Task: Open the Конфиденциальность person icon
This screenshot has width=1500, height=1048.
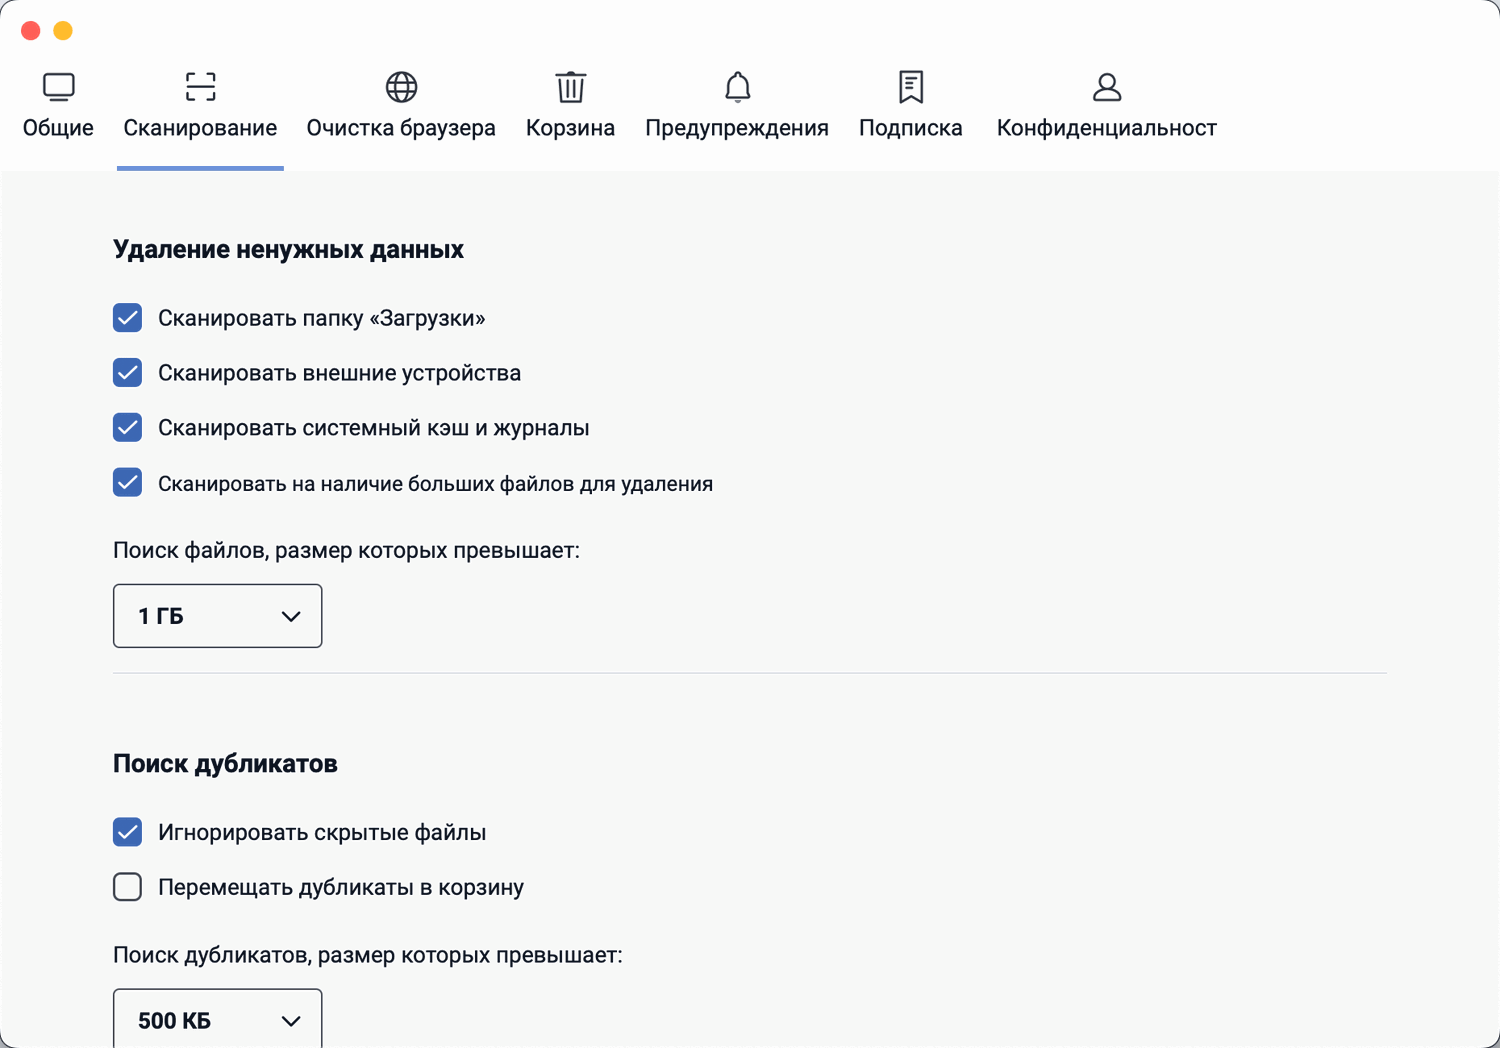Action: click(1106, 87)
